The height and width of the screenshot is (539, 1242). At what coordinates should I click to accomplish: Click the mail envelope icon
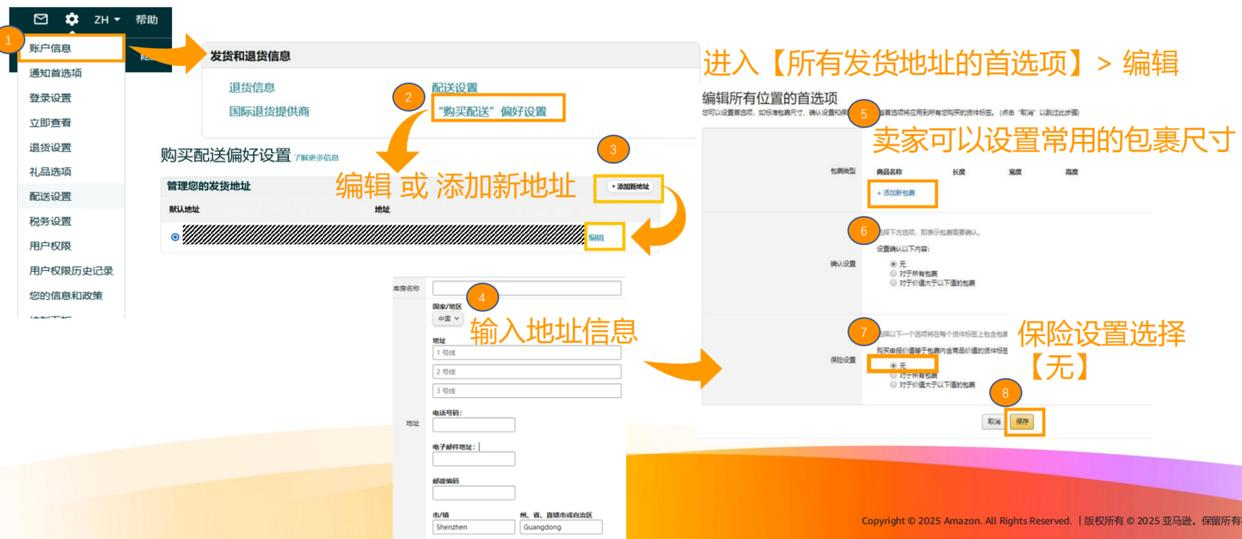(41, 19)
